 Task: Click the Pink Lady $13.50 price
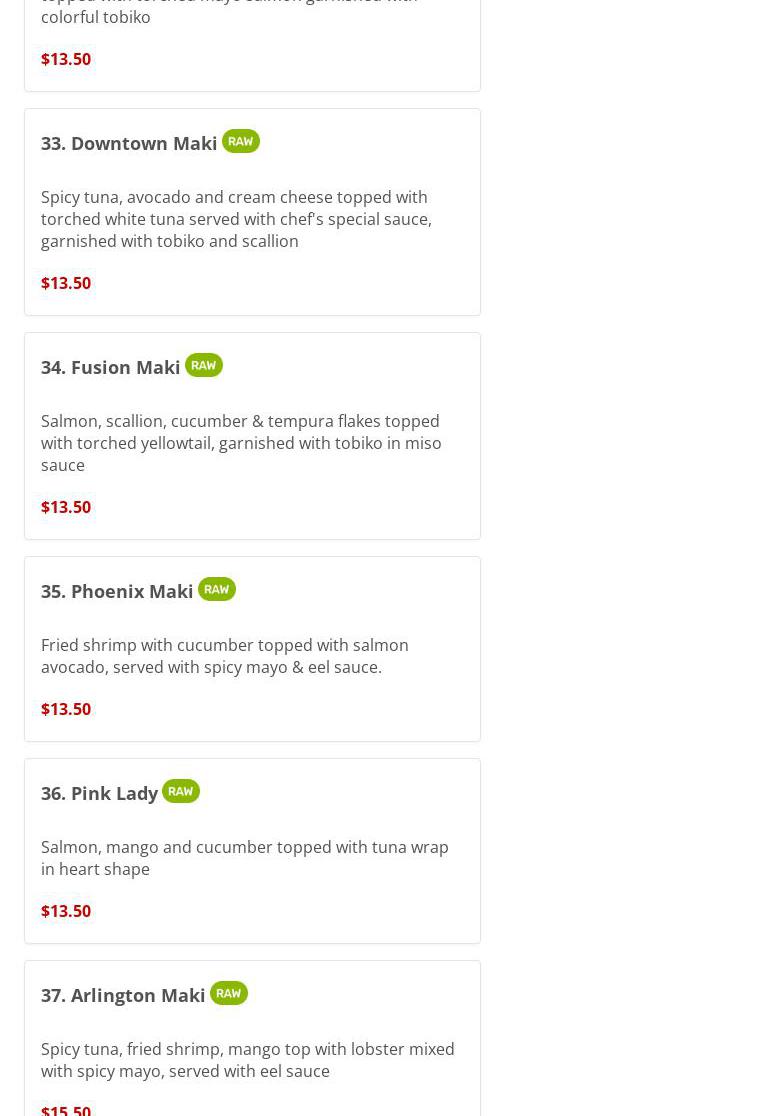pyautogui.click(x=65, y=911)
